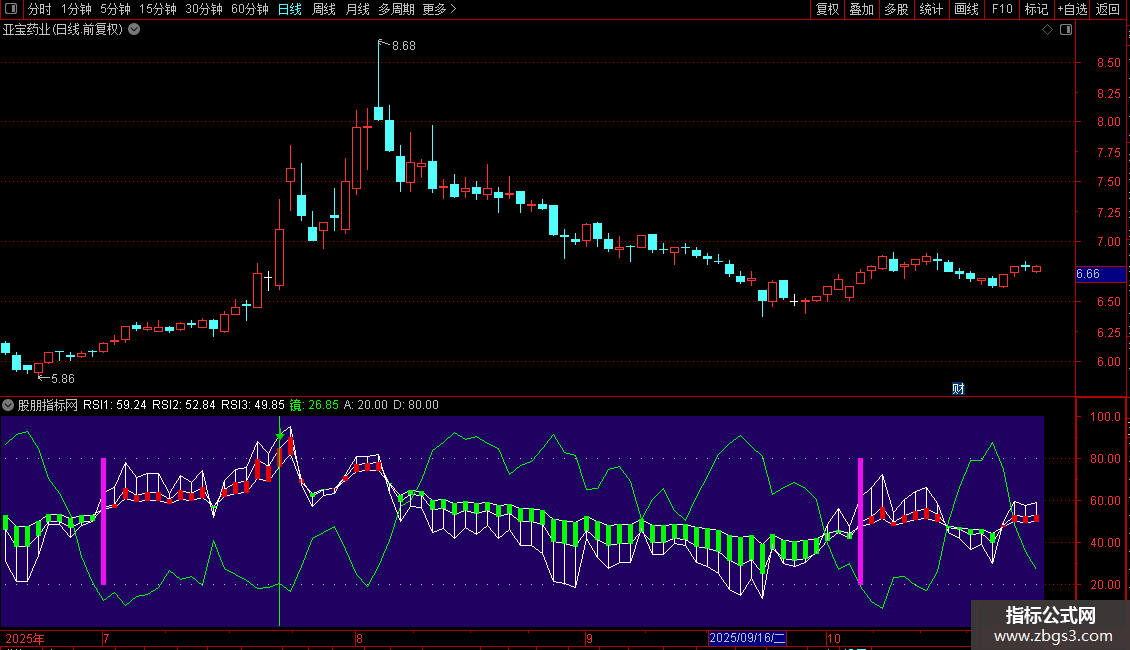Switch to the 分时 intraday view
Screen dimensions: 1130x650
coord(40,9)
